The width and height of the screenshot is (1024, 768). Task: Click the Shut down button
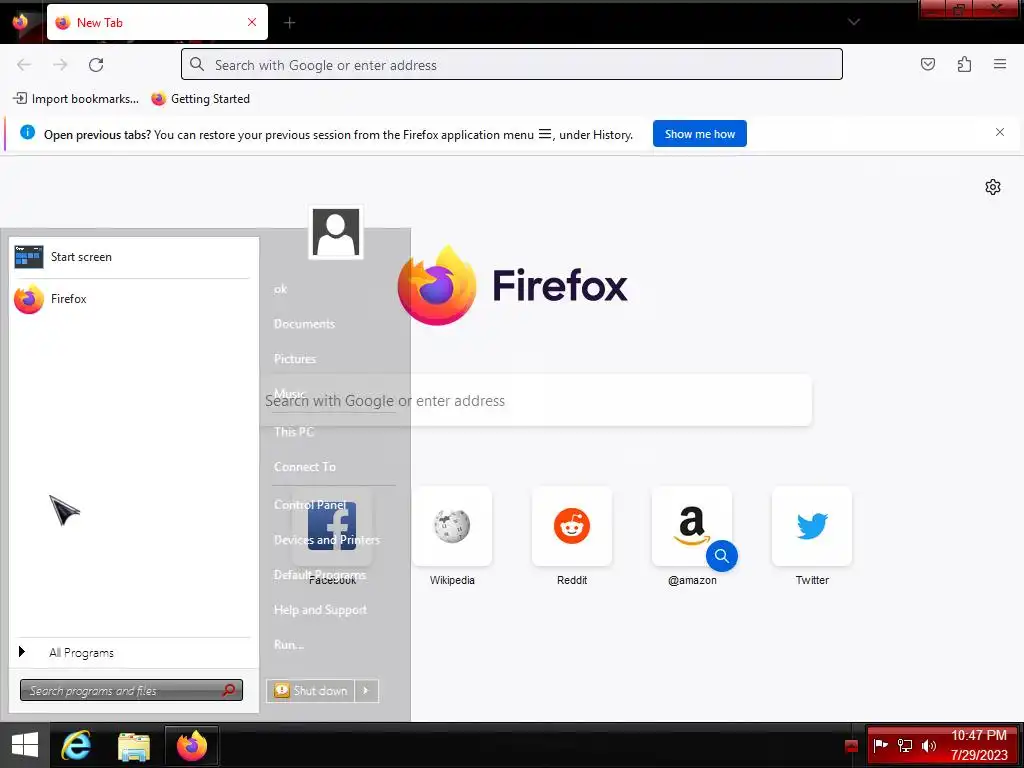[311, 691]
